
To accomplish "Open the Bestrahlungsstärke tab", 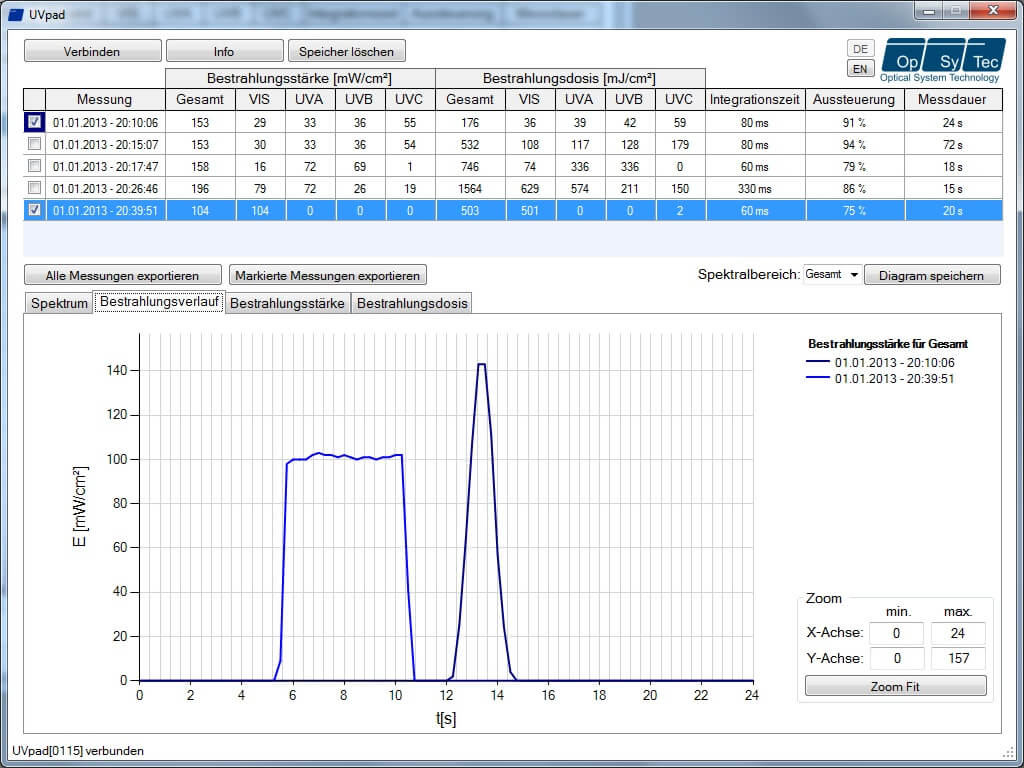I will coord(287,303).
